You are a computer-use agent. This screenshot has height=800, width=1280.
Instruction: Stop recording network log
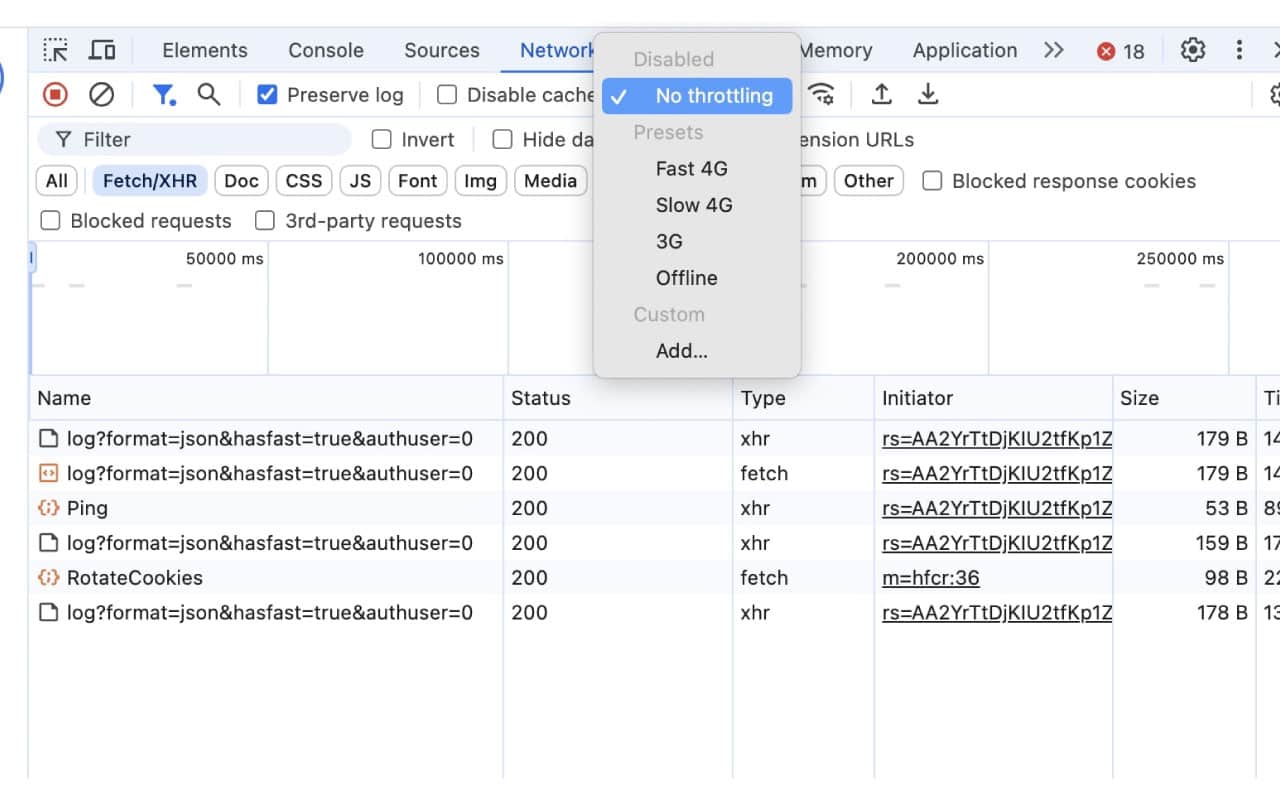click(57, 94)
